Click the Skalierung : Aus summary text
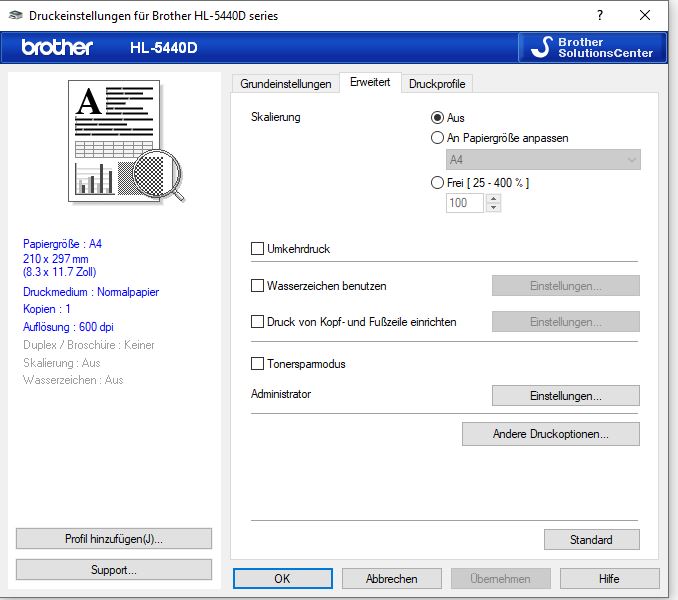 click(x=61, y=363)
